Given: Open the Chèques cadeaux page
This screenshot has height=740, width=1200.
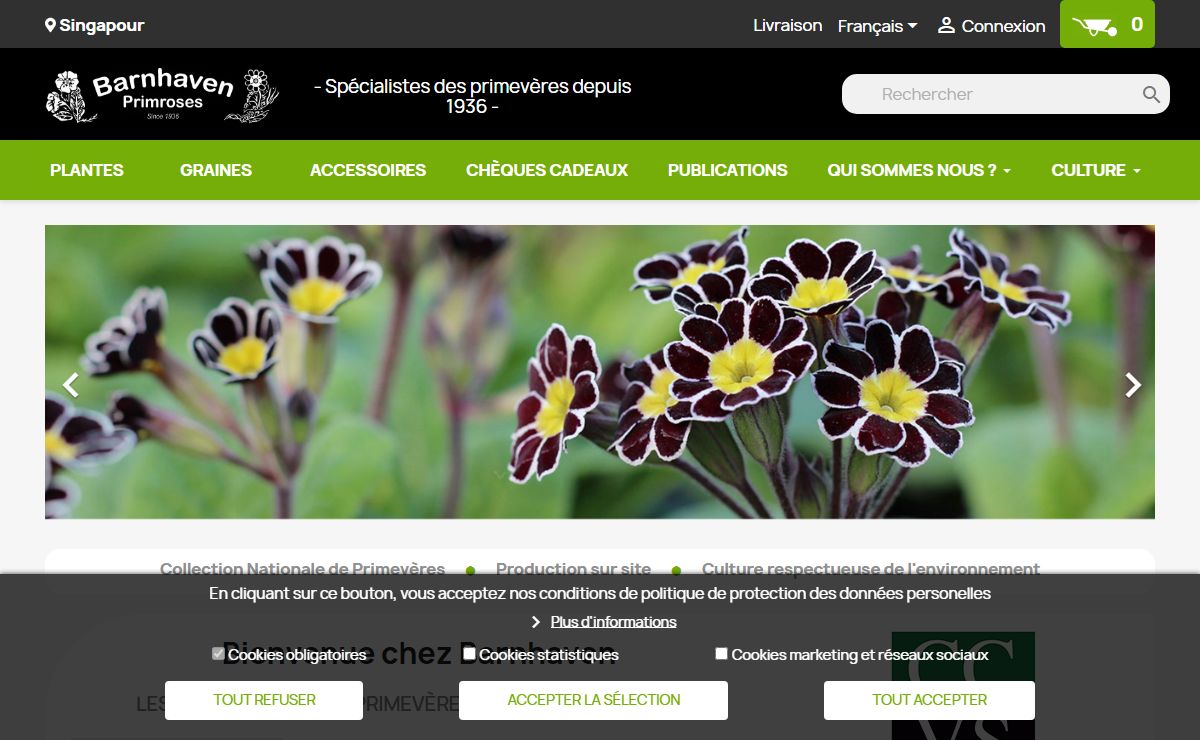Looking at the screenshot, I should (547, 170).
